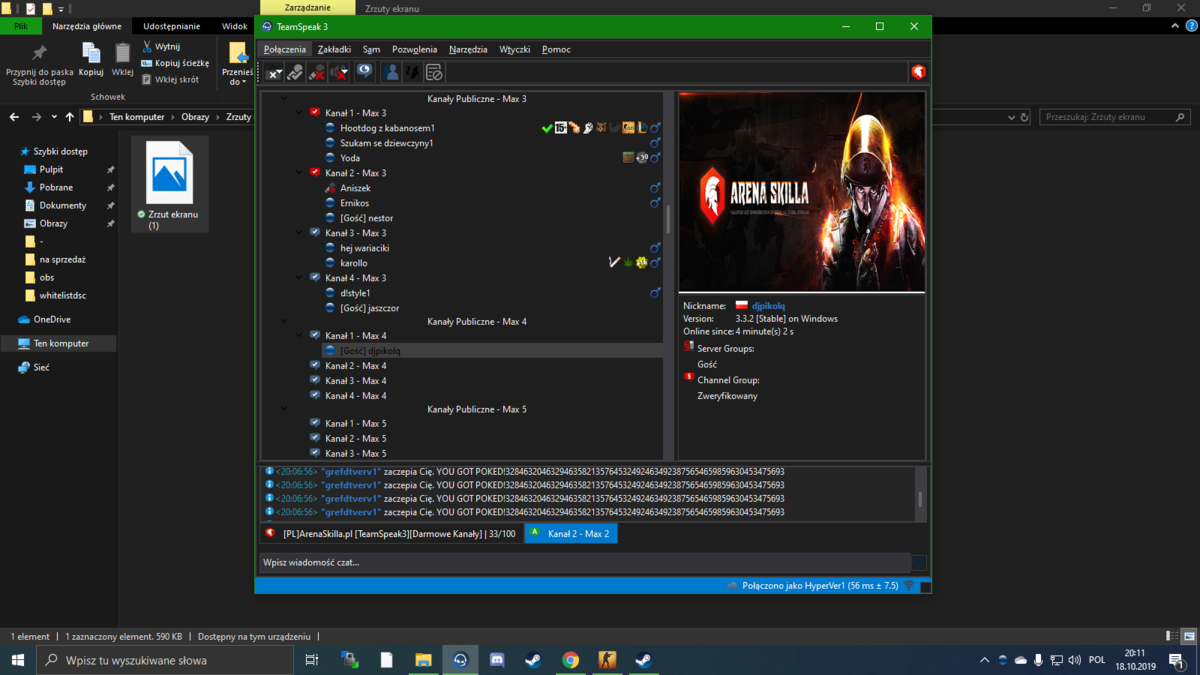1200x675 pixels.
Task: Toggle subscription on Kanał 2 - Max 4
Action: 315,366
